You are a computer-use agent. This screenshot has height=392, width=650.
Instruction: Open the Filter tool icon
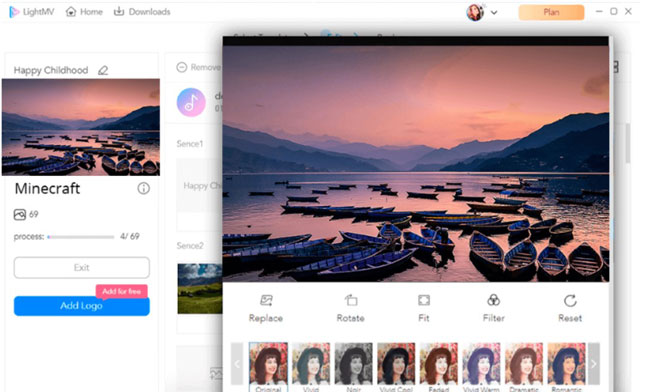(494, 300)
